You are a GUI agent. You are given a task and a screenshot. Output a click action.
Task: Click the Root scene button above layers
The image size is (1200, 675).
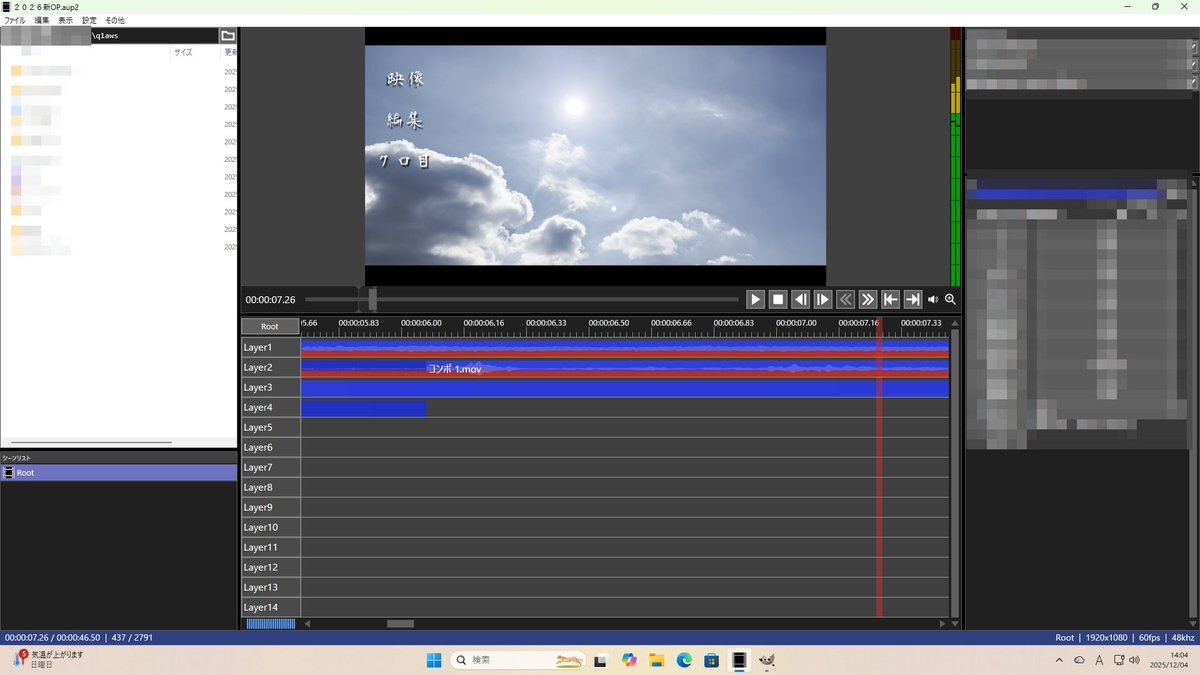click(x=270, y=326)
